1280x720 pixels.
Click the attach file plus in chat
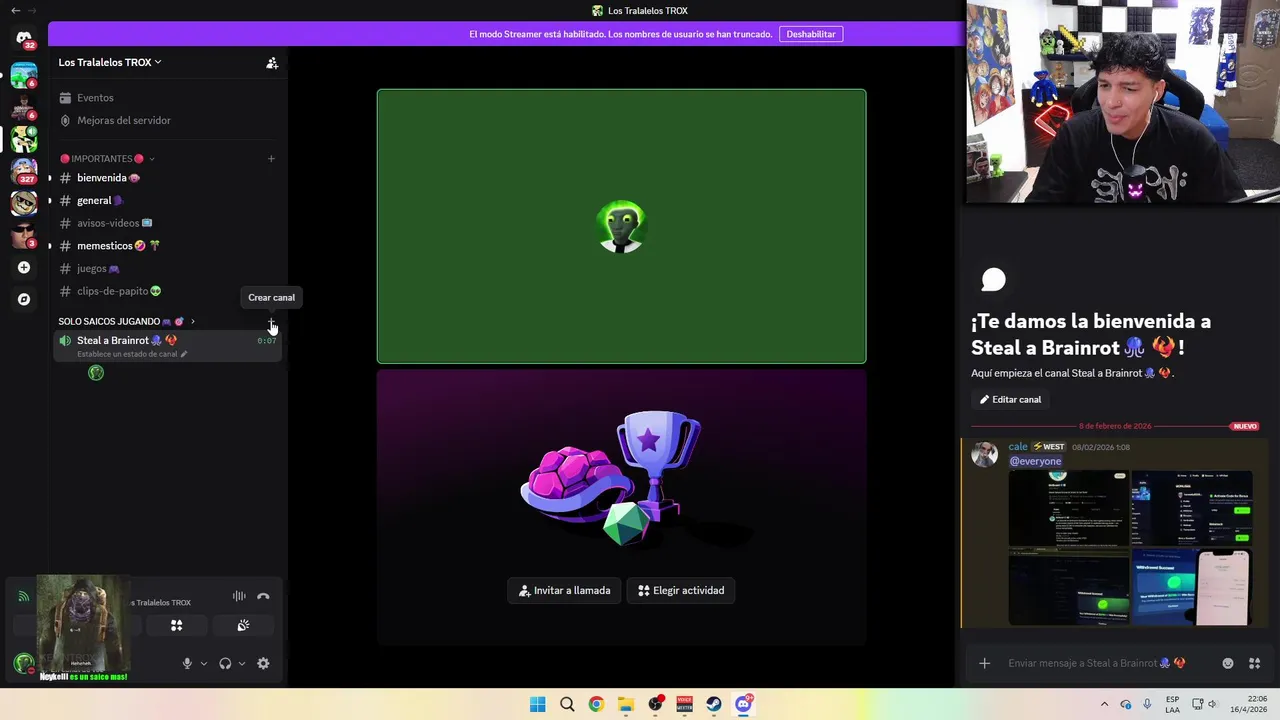tap(984, 663)
